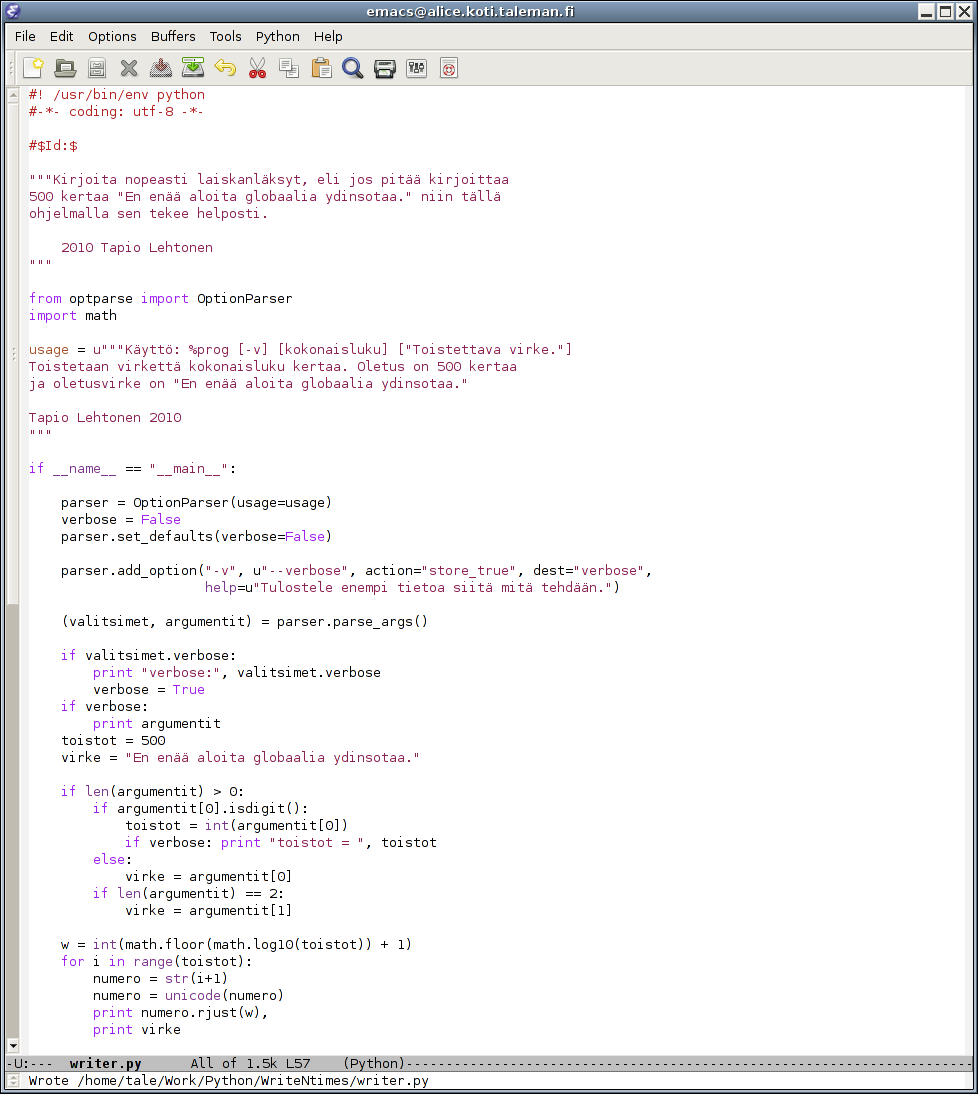Click the 'Wrote /home/tale/Work...' echo area message
978x1094 pixels.
[228, 1081]
